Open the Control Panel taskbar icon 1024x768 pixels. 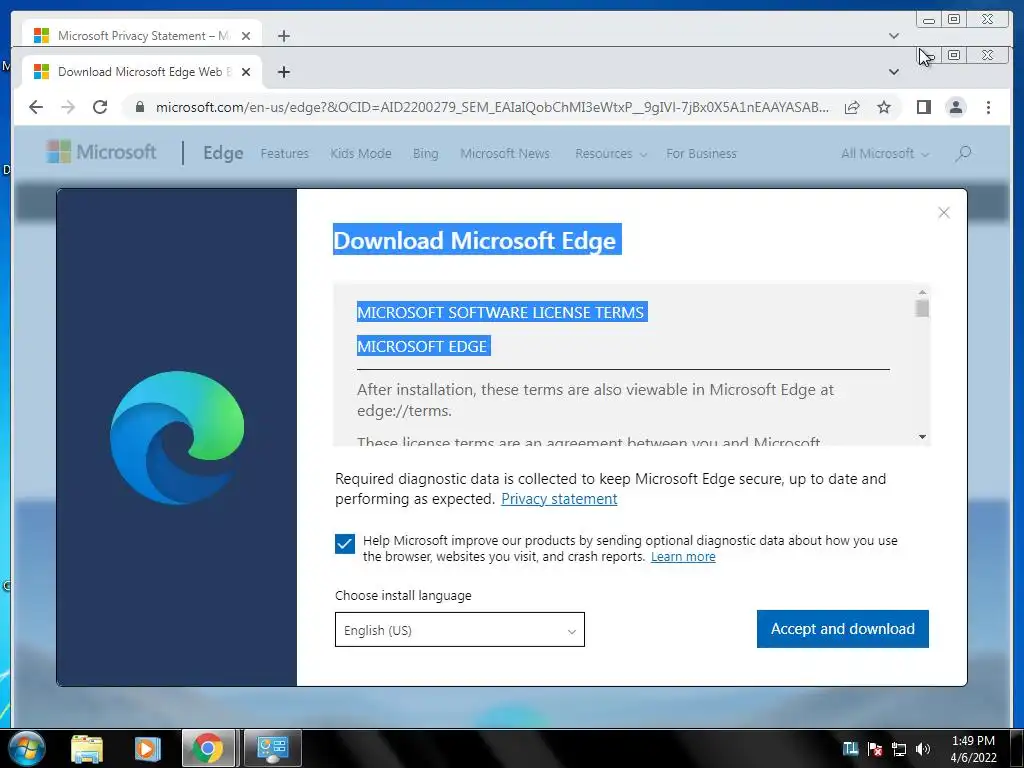pos(272,748)
